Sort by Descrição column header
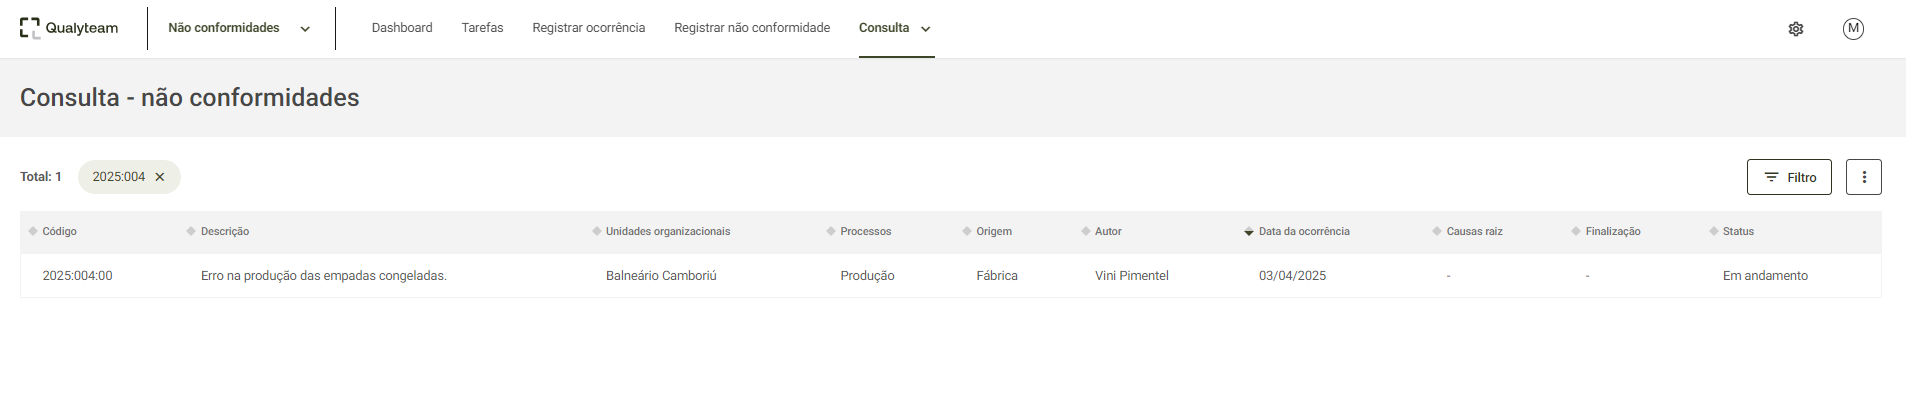1906x416 pixels. [x=225, y=231]
